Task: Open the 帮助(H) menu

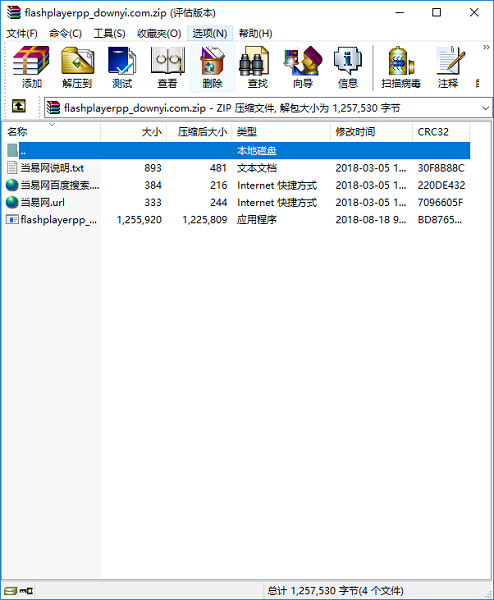Action: [x=255, y=34]
